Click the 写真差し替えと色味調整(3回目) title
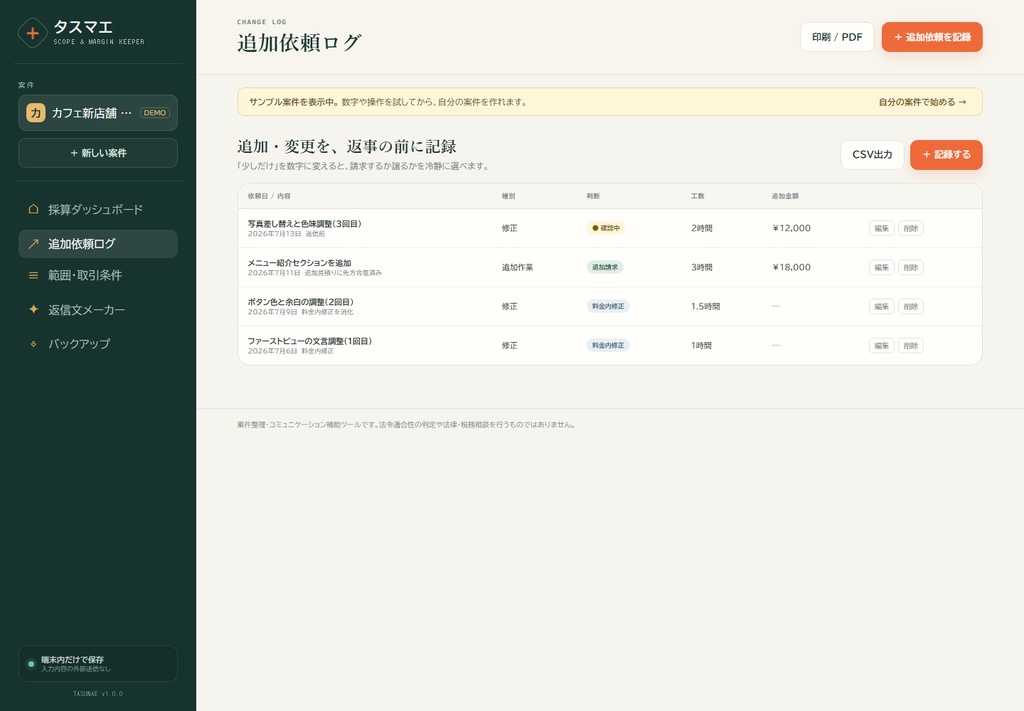This screenshot has height=711, width=1024. coord(304,223)
